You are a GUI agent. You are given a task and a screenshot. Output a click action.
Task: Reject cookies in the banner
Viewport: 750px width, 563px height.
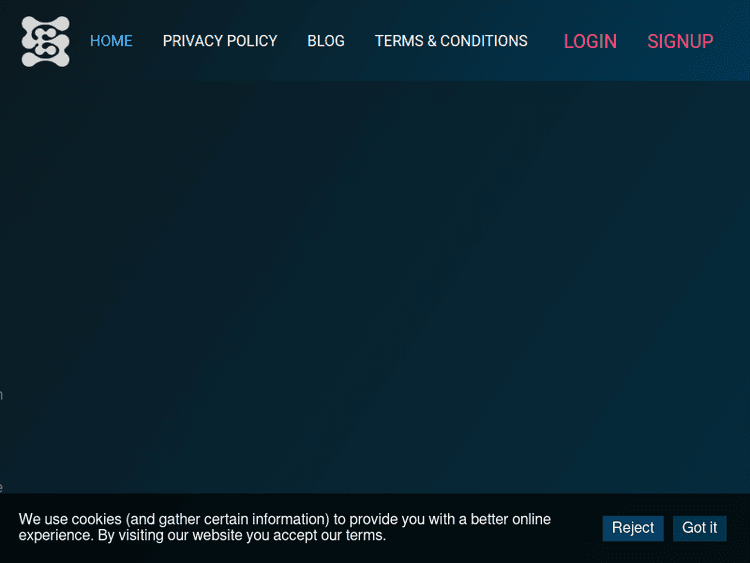click(633, 528)
